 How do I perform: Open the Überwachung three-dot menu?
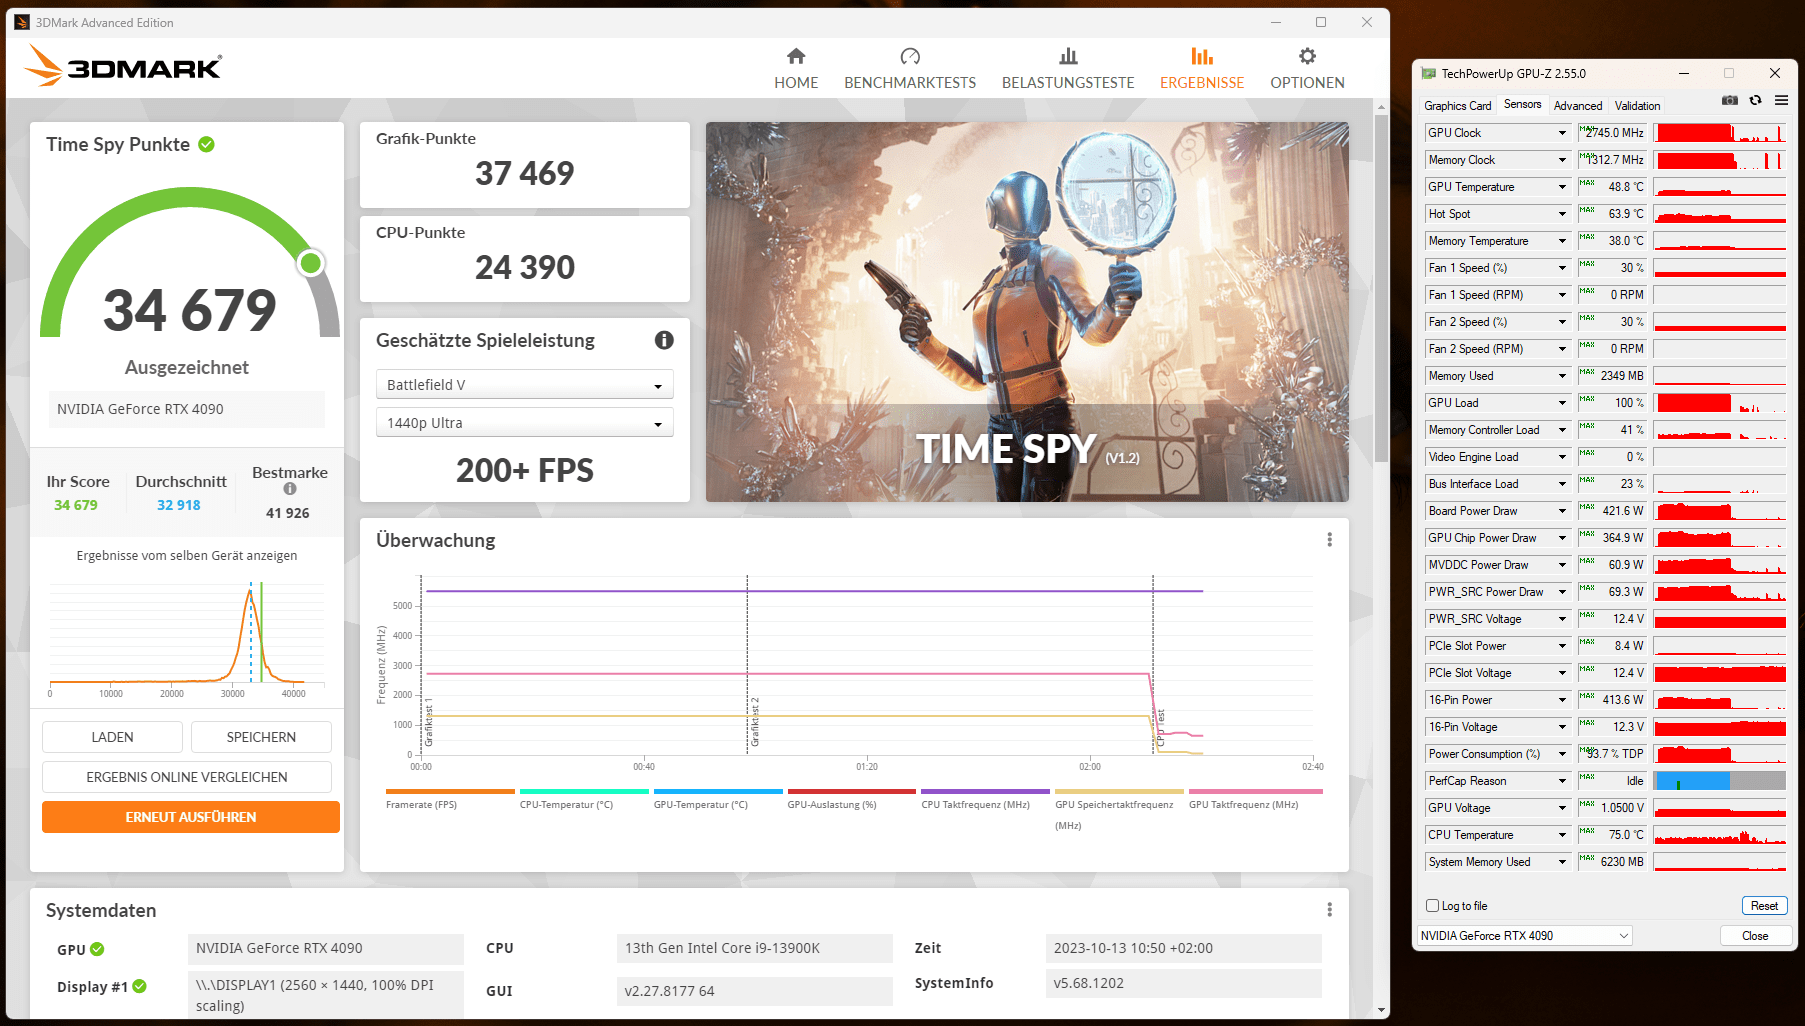pos(1329,540)
